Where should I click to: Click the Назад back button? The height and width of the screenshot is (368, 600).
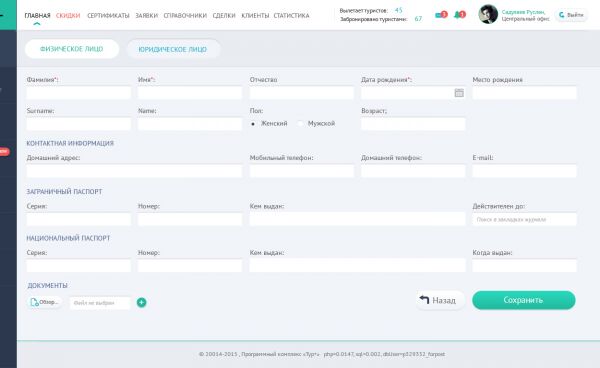pyautogui.click(x=440, y=300)
